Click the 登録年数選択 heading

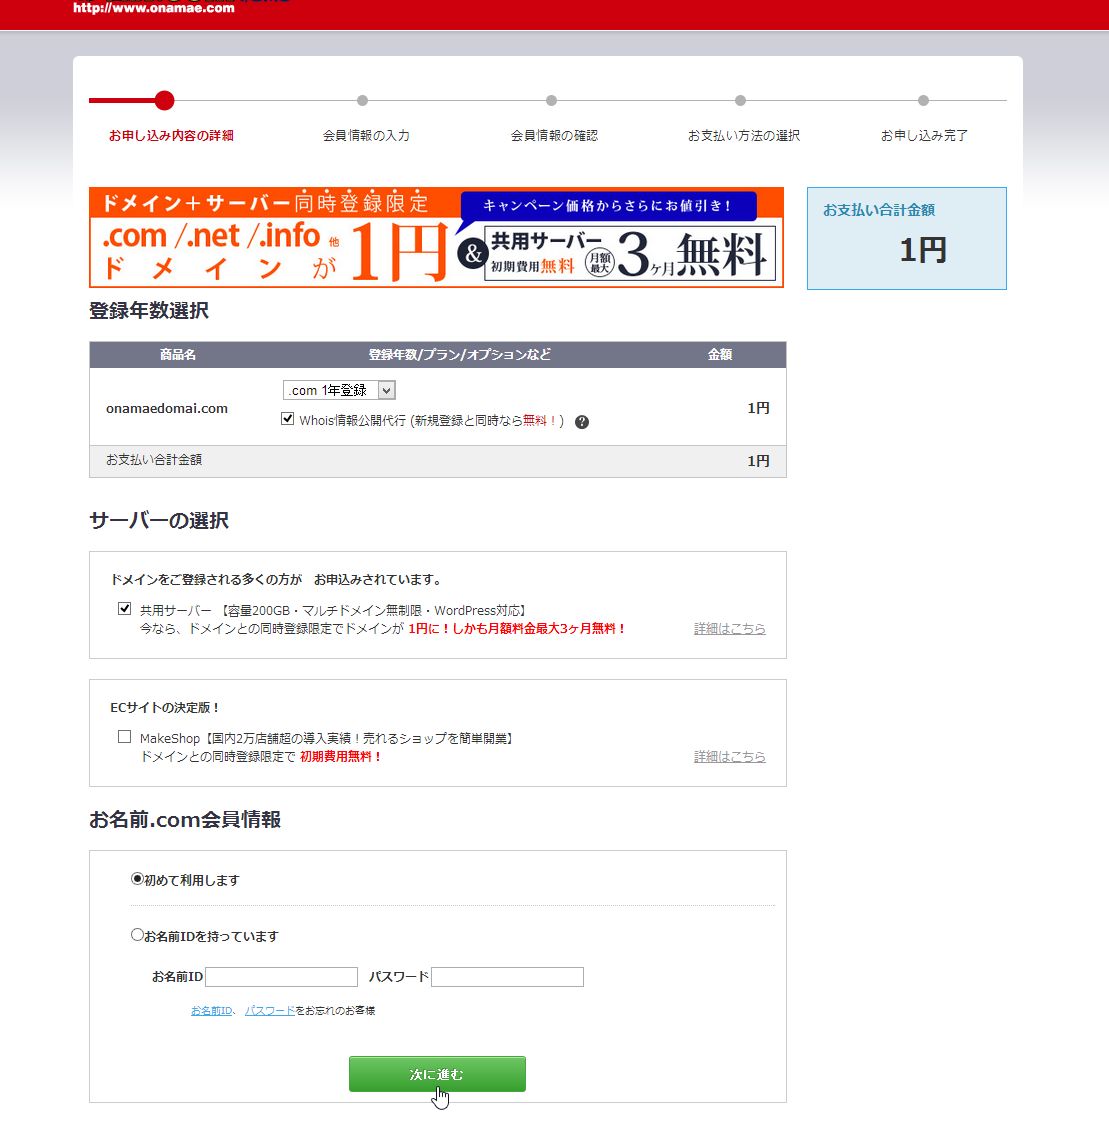(149, 310)
